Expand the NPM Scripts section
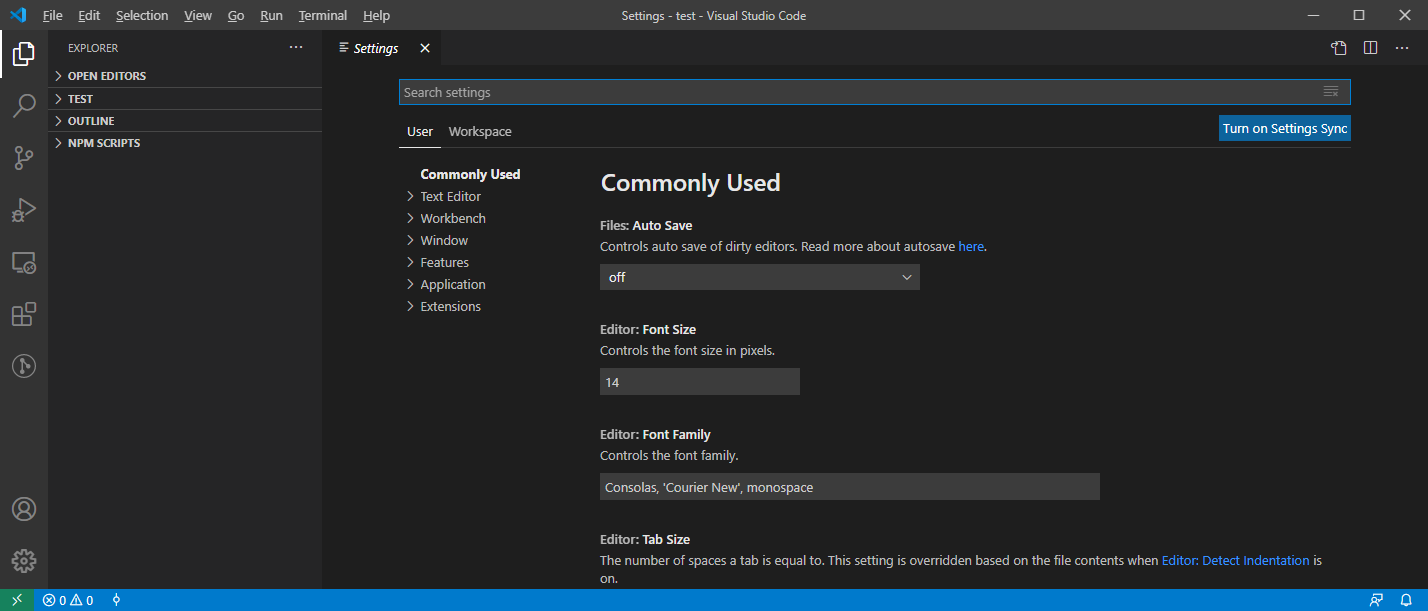This screenshot has width=1428, height=611. [x=185, y=143]
